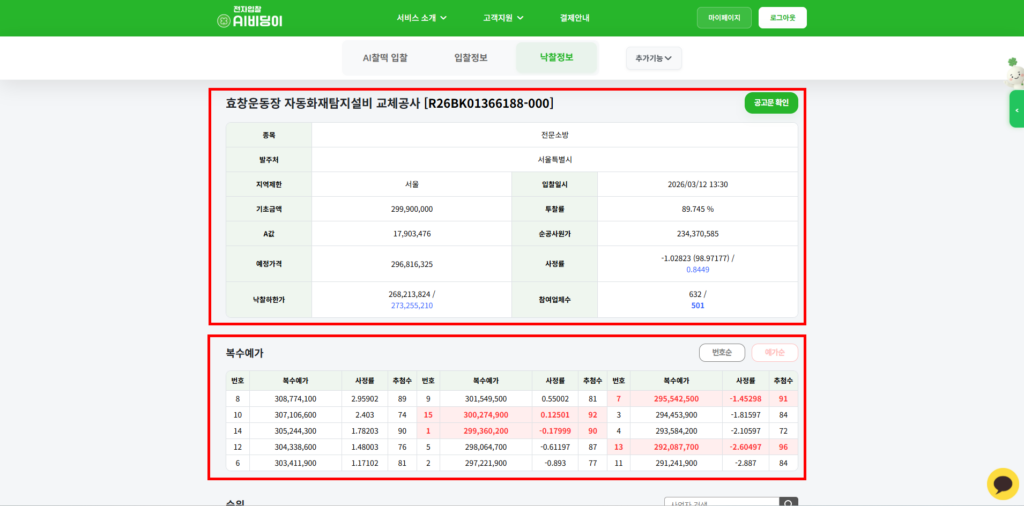Click the AI비딩이 logo in the header

[x=250, y=17]
